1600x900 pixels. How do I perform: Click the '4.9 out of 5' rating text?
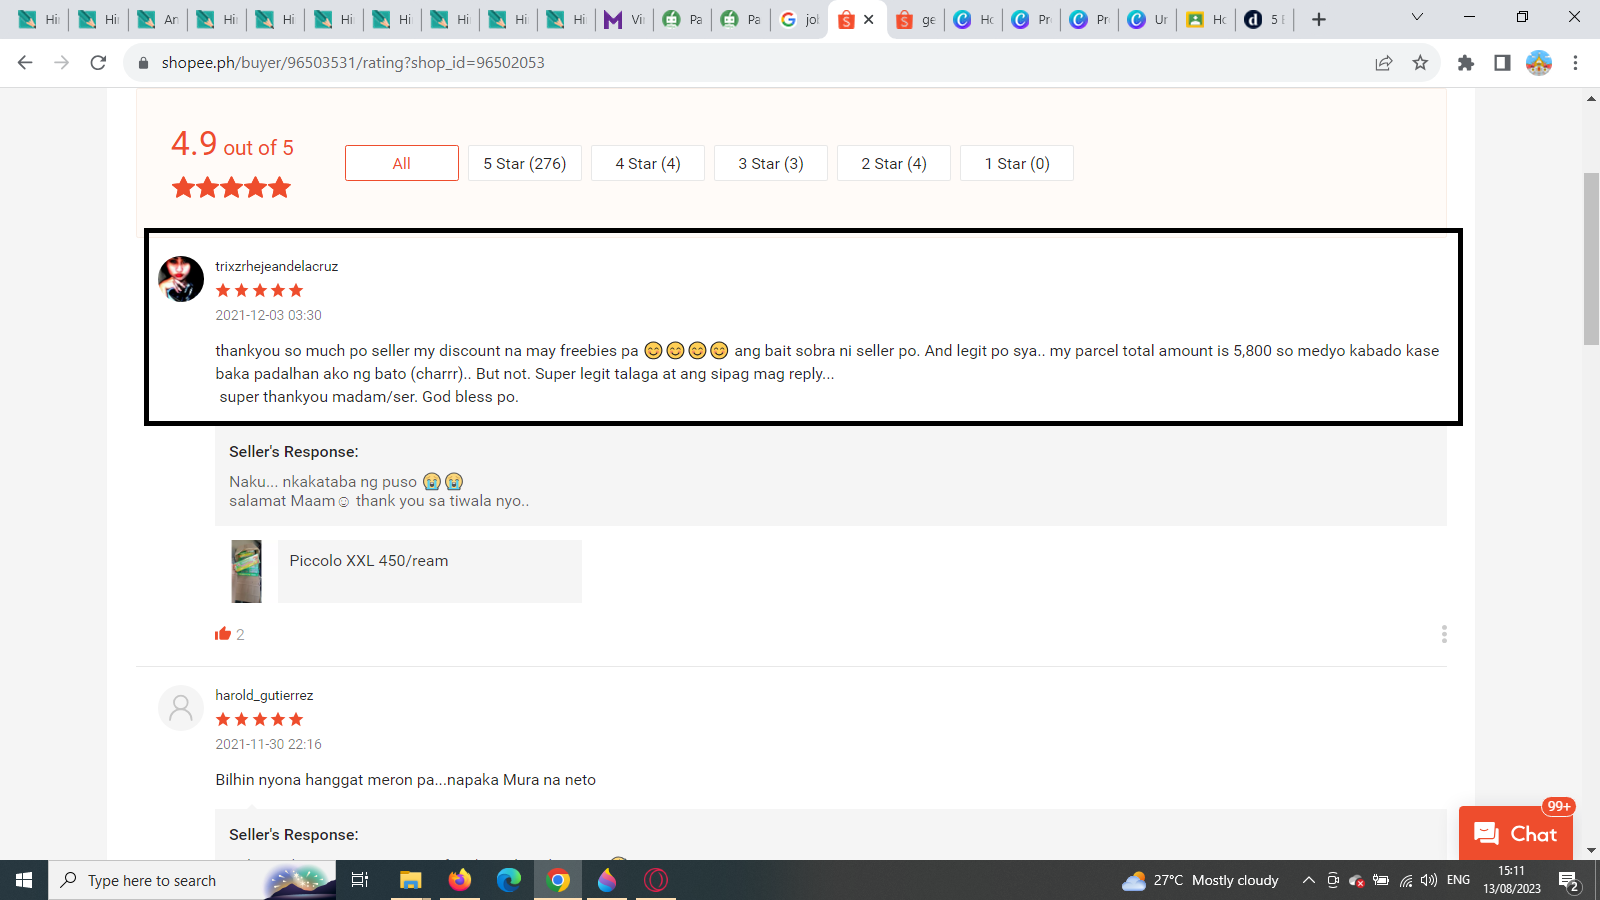click(x=232, y=145)
